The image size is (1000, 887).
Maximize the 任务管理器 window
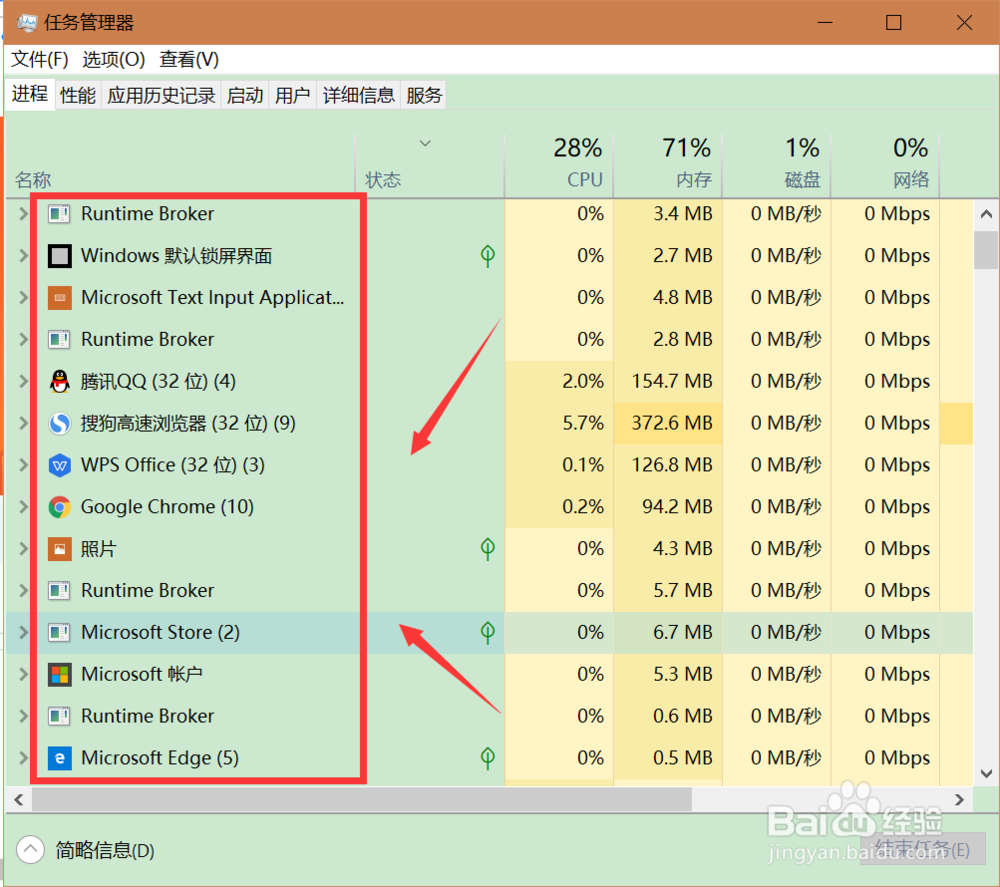point(893,23)
